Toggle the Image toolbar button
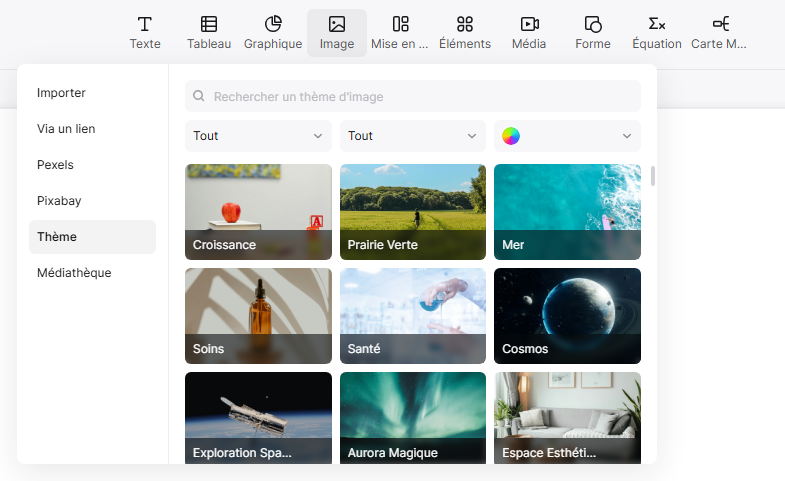785x481 pixels. (x=337, y=33)
